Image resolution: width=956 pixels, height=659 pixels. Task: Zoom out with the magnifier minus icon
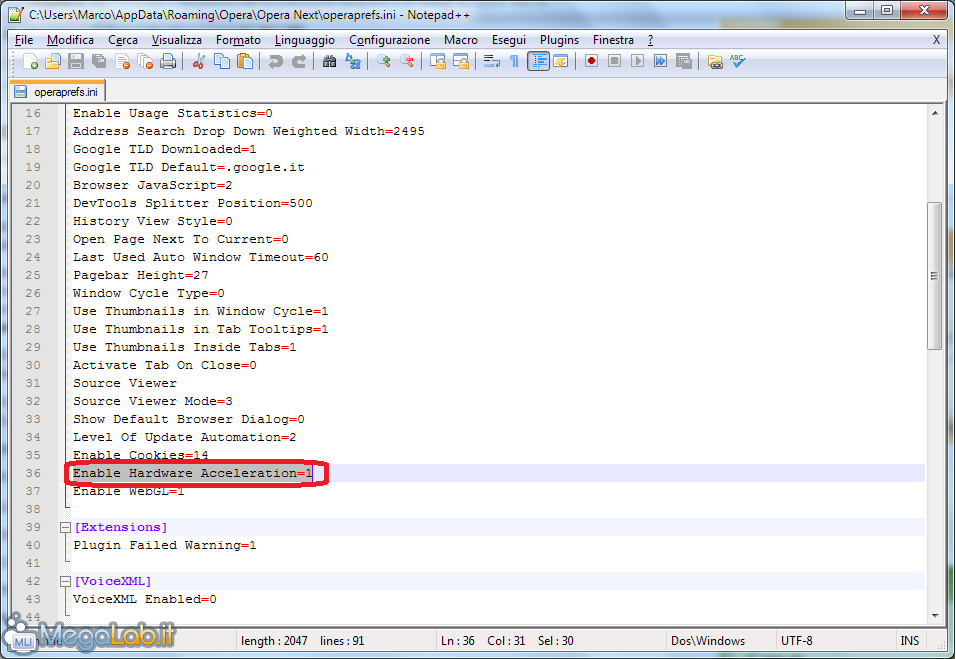coord(407,61)
